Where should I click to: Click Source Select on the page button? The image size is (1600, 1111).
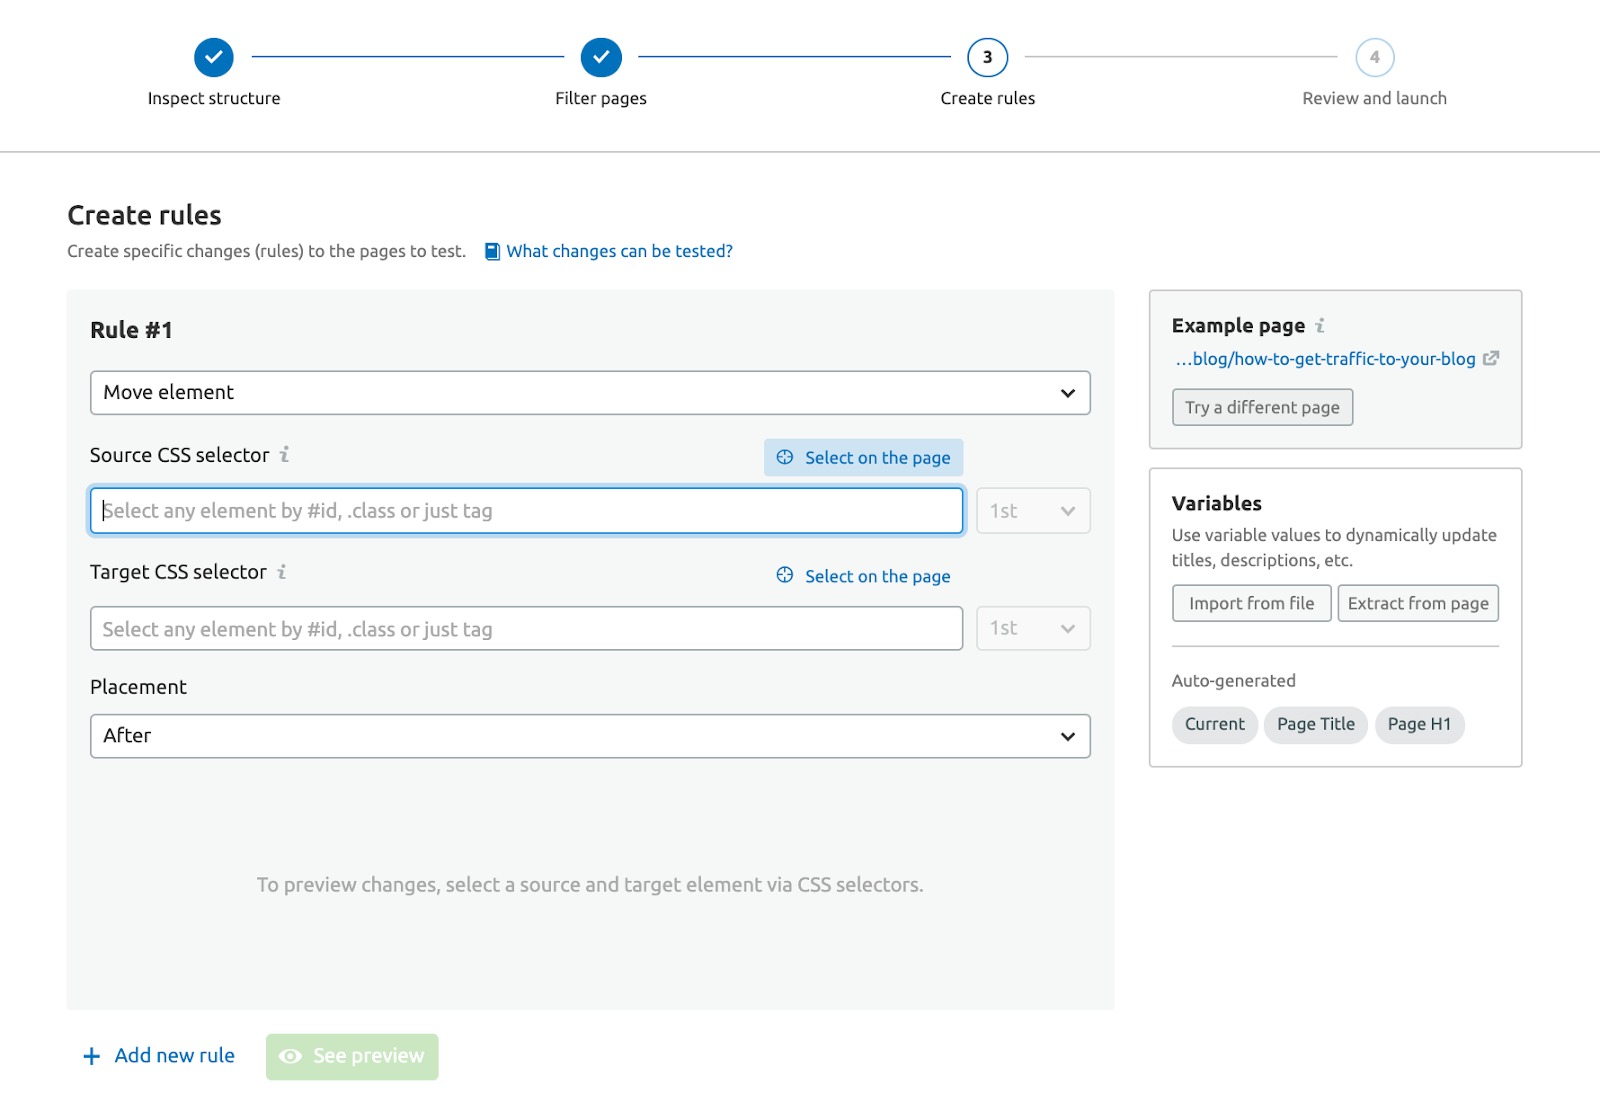863,457
